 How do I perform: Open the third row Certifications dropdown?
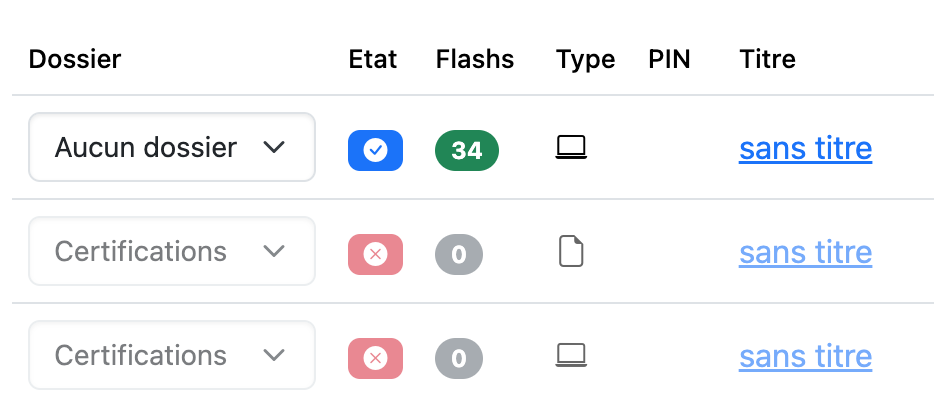[x=171, y=355]
